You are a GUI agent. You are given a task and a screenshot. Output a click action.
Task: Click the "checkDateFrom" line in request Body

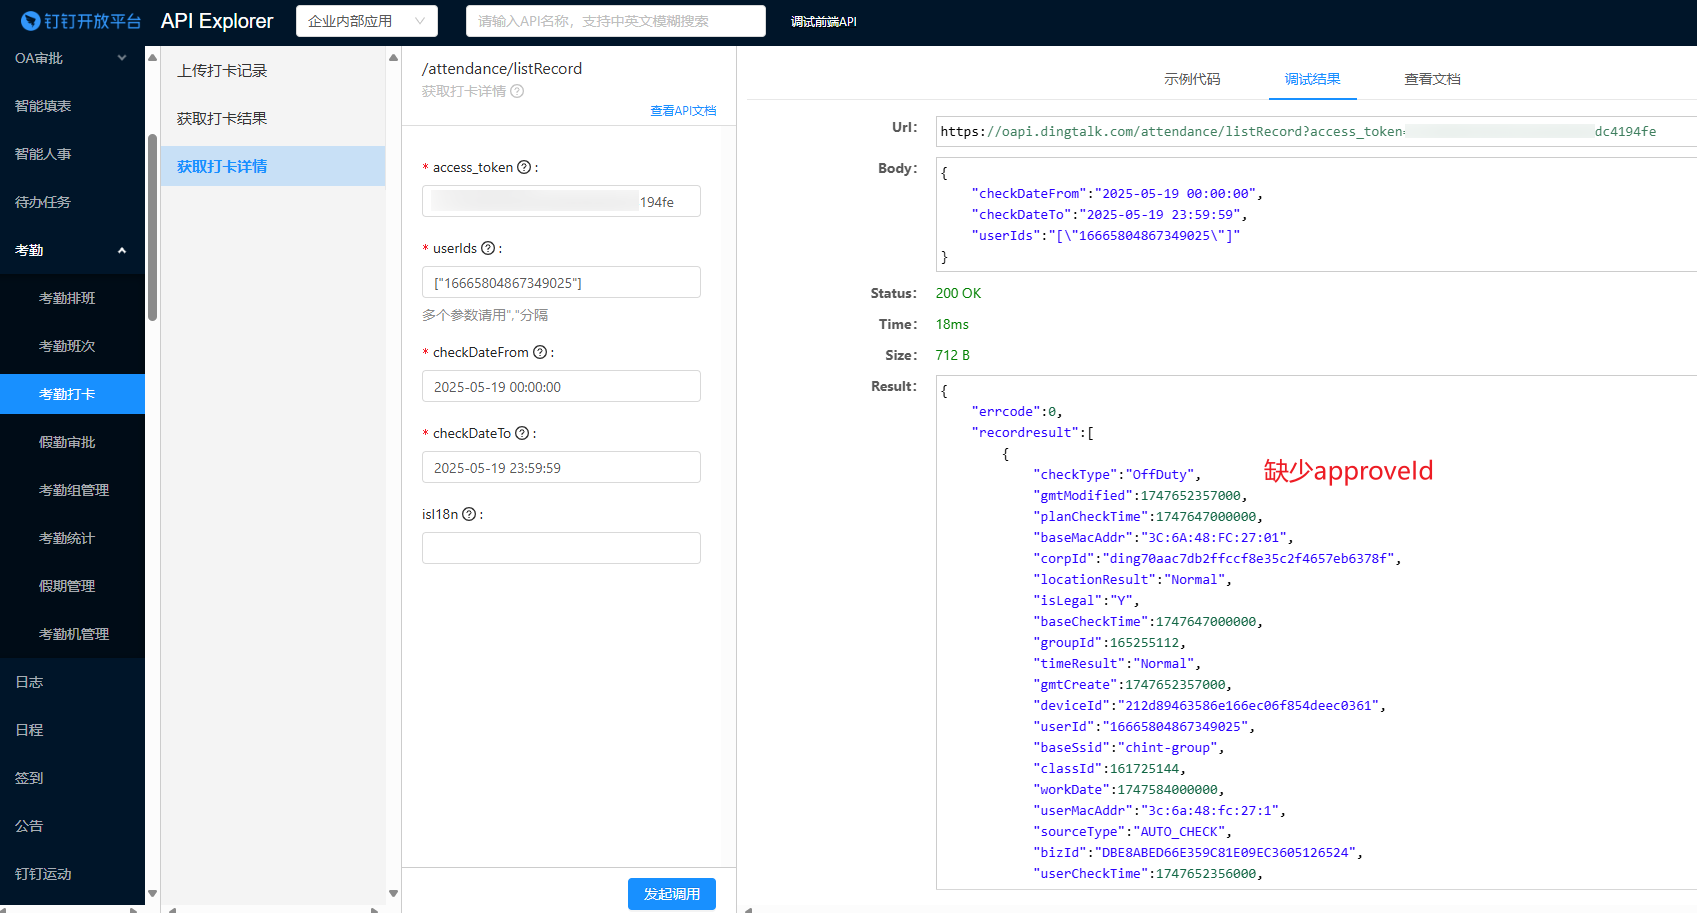[1117, 193]
